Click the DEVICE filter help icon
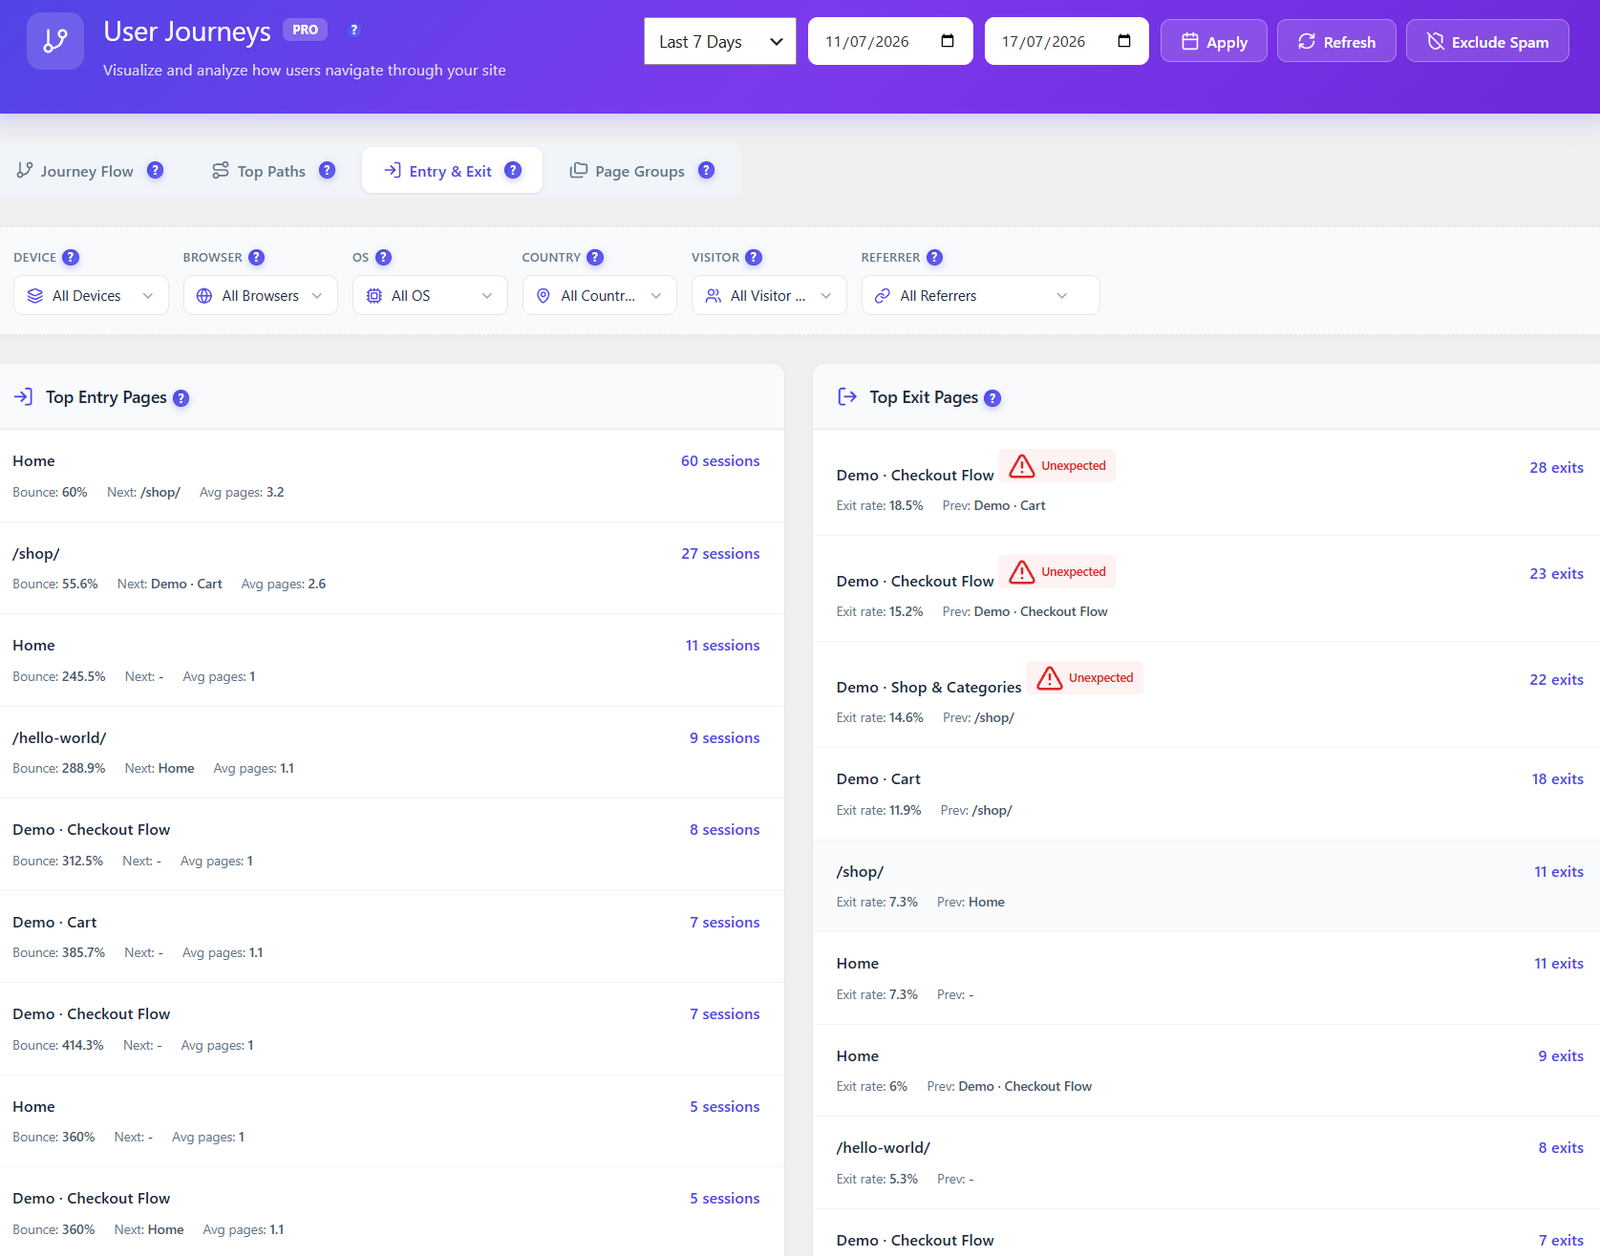1600x1256 pixels. click(71, 257)
